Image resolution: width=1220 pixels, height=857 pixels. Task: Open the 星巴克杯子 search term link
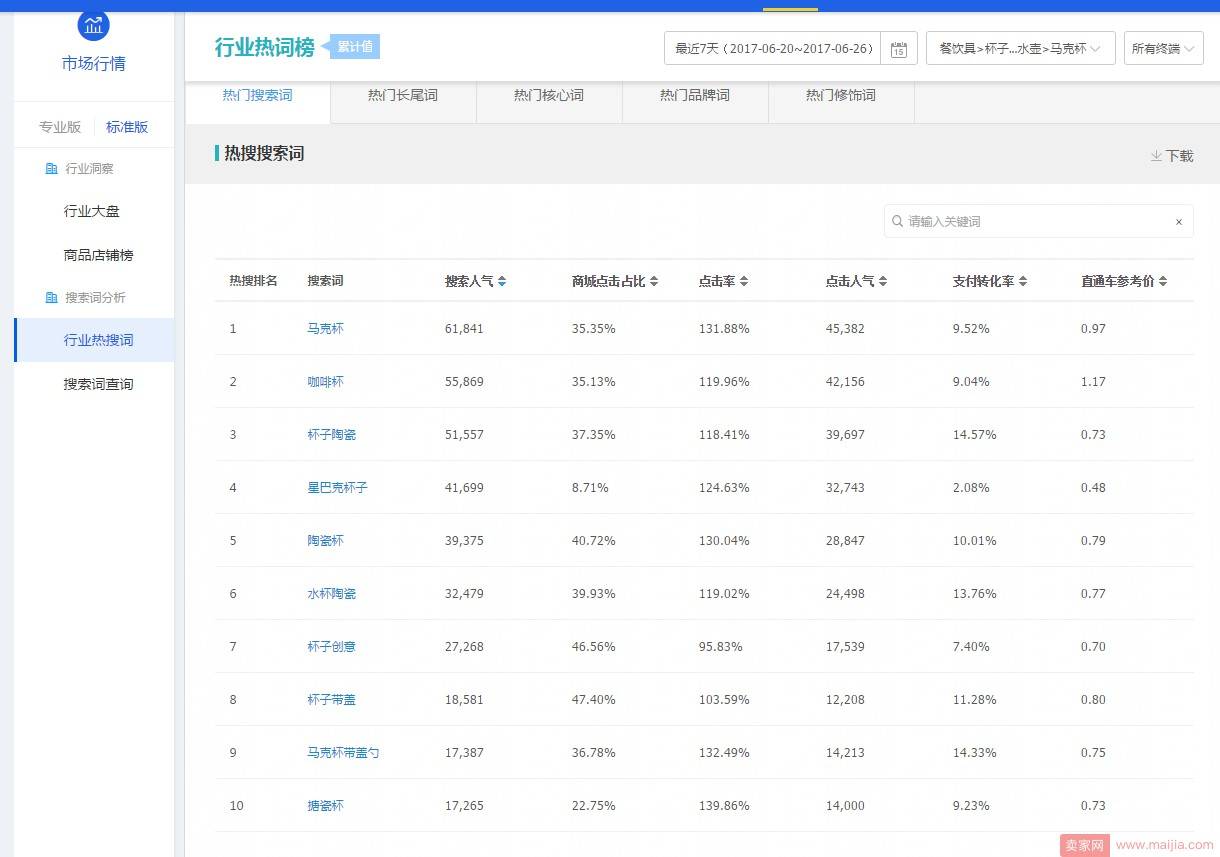[337, 488]
